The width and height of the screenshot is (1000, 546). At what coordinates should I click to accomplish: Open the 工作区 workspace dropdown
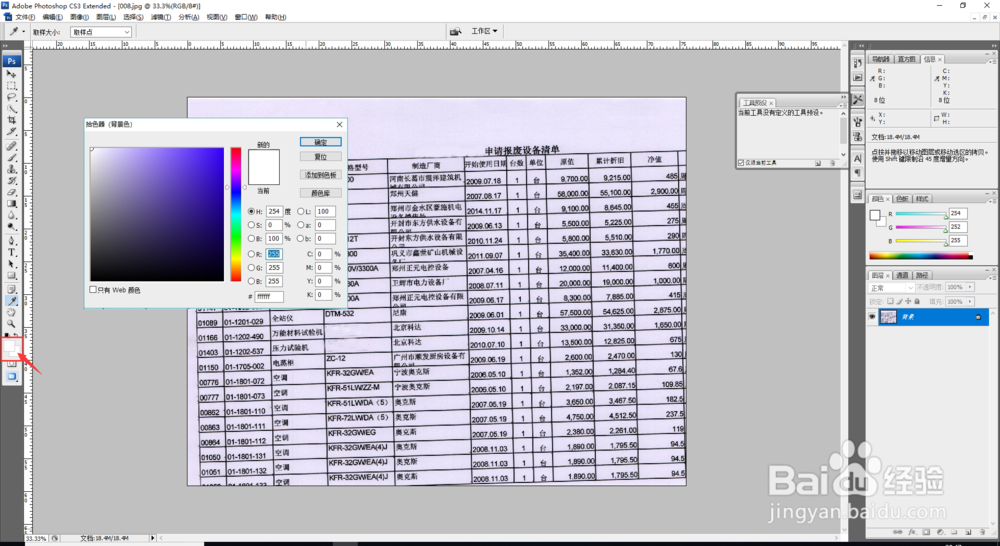[485, 31]
